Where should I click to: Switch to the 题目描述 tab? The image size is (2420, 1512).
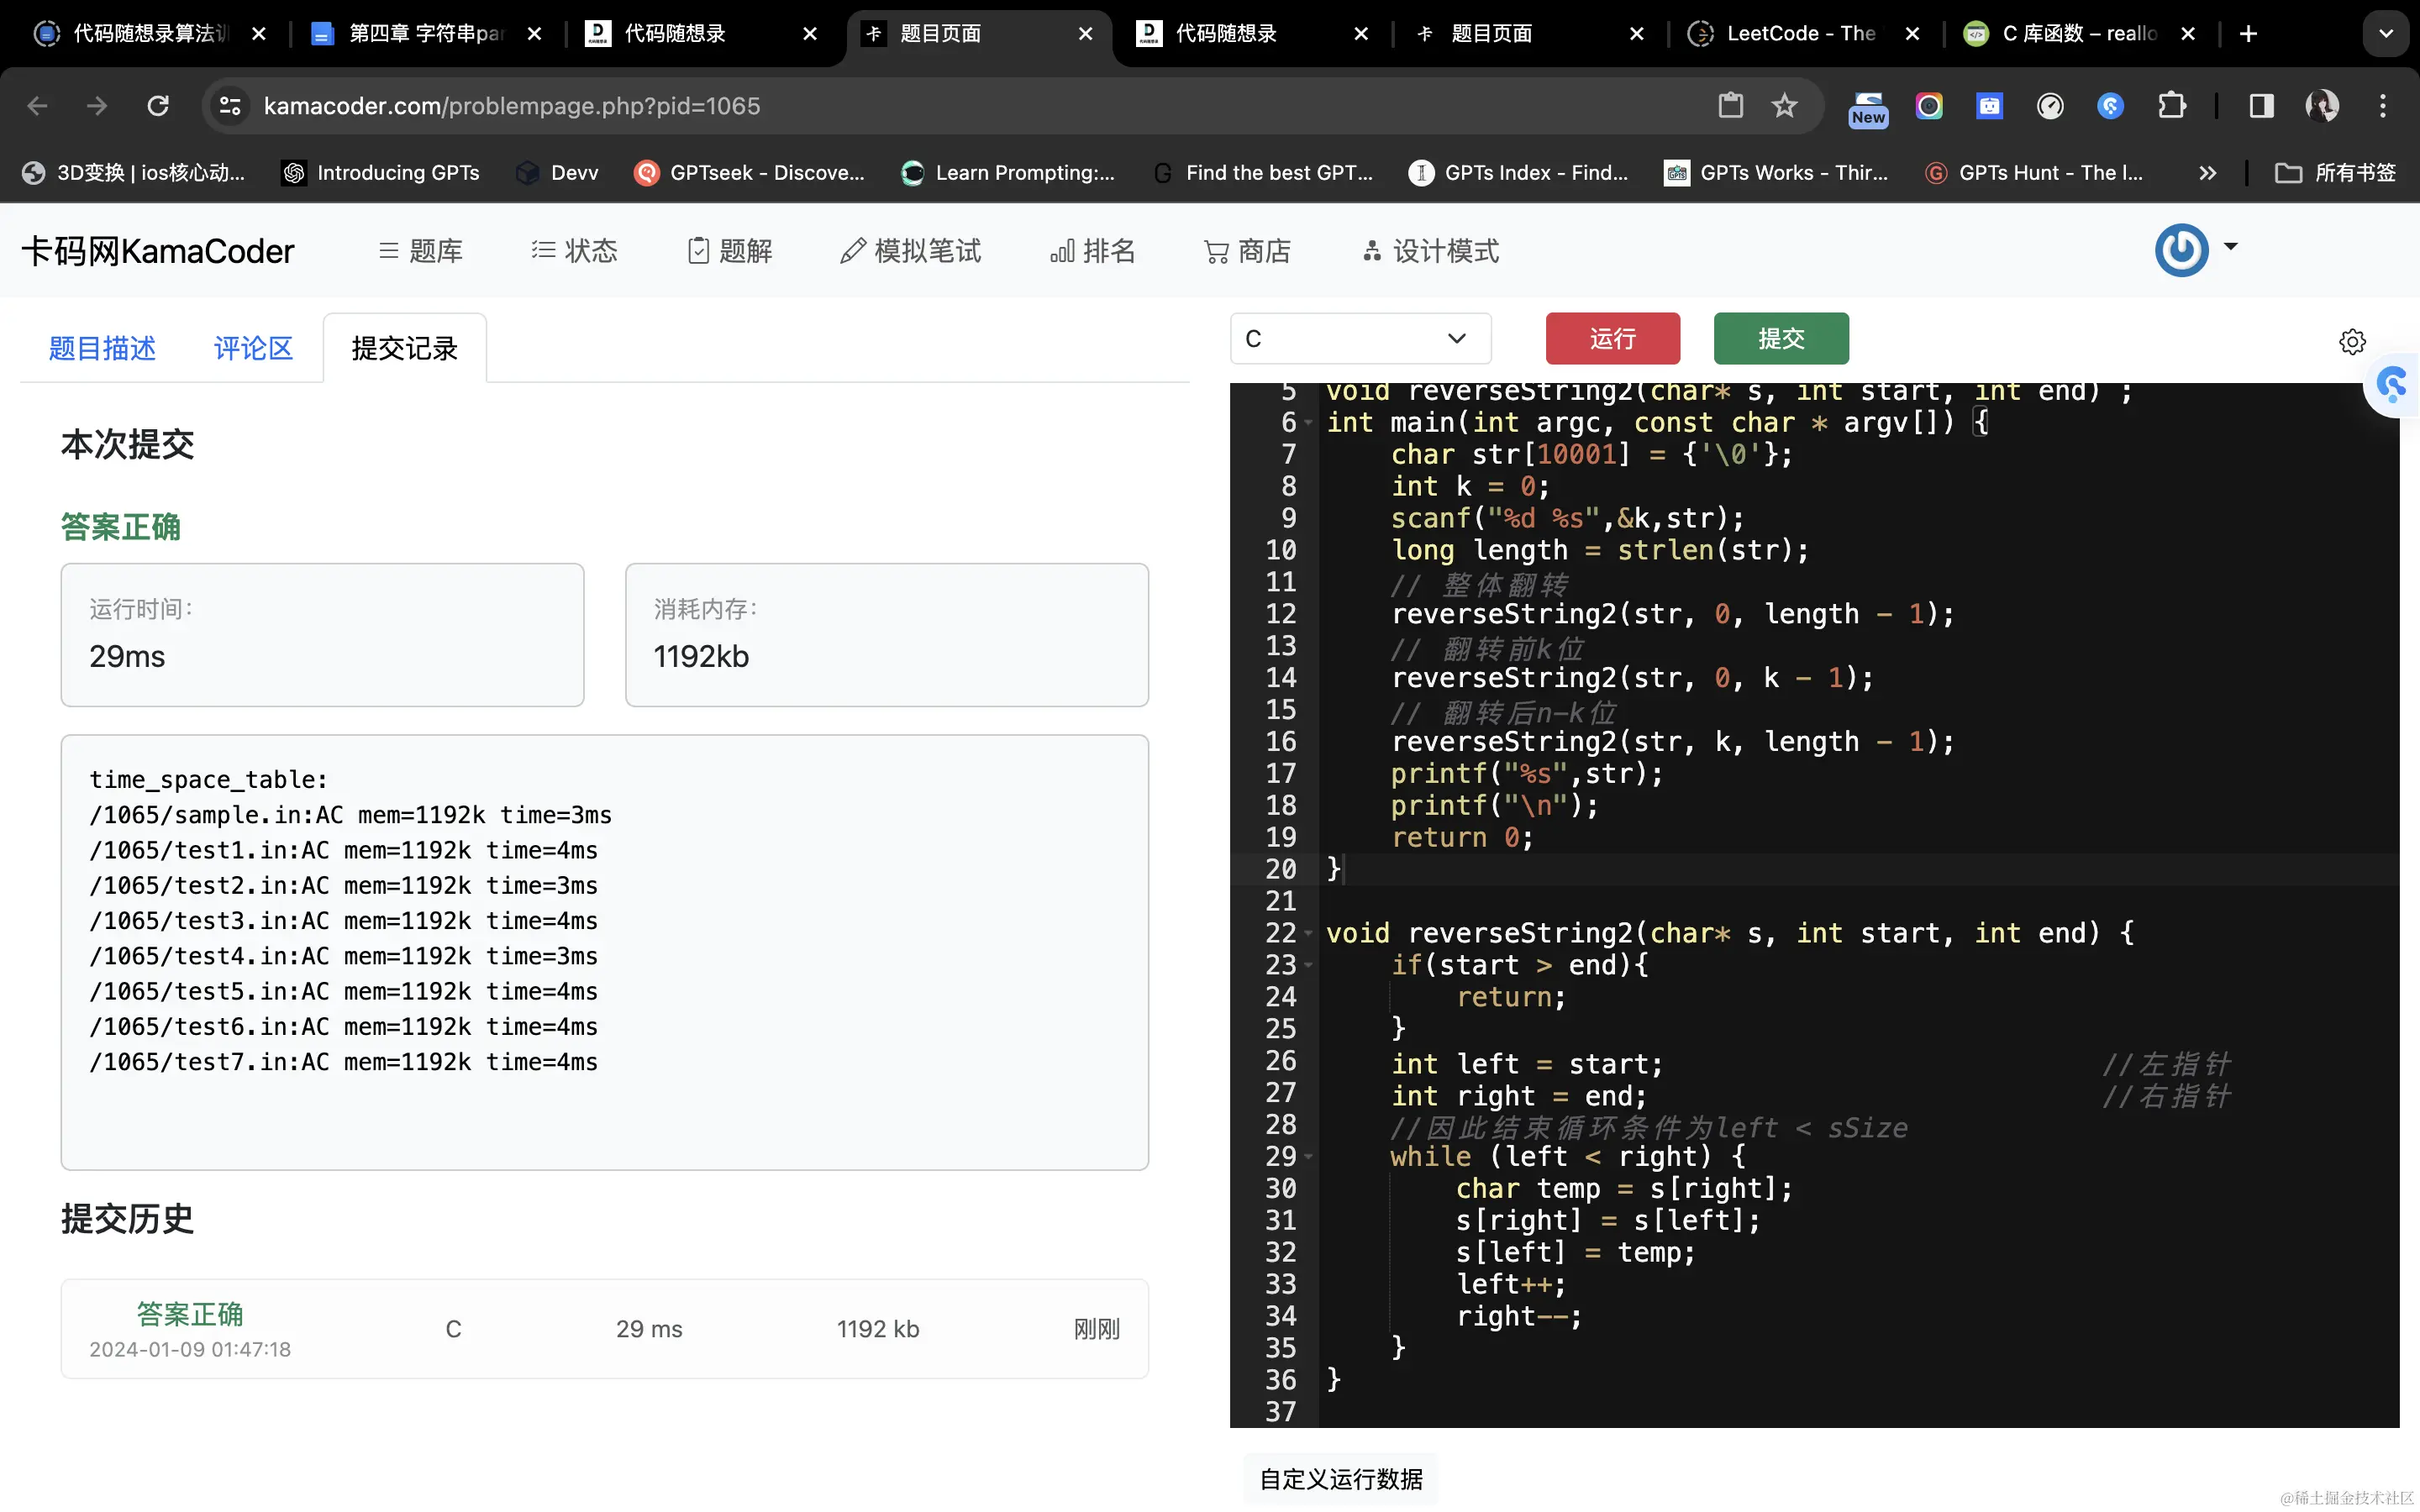102,348
